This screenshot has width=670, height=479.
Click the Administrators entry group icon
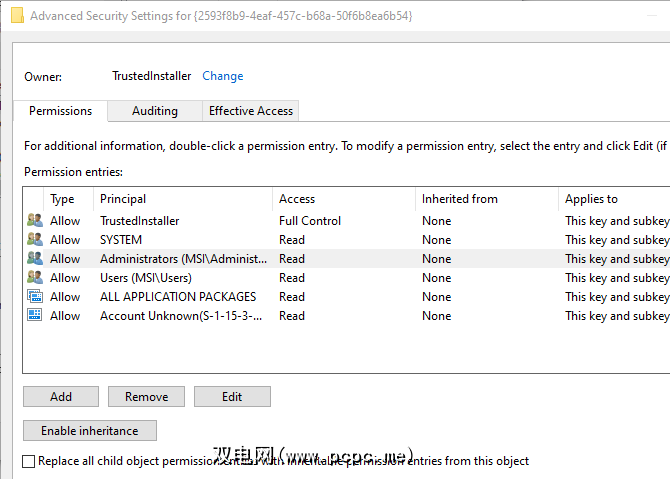[35, 259]
